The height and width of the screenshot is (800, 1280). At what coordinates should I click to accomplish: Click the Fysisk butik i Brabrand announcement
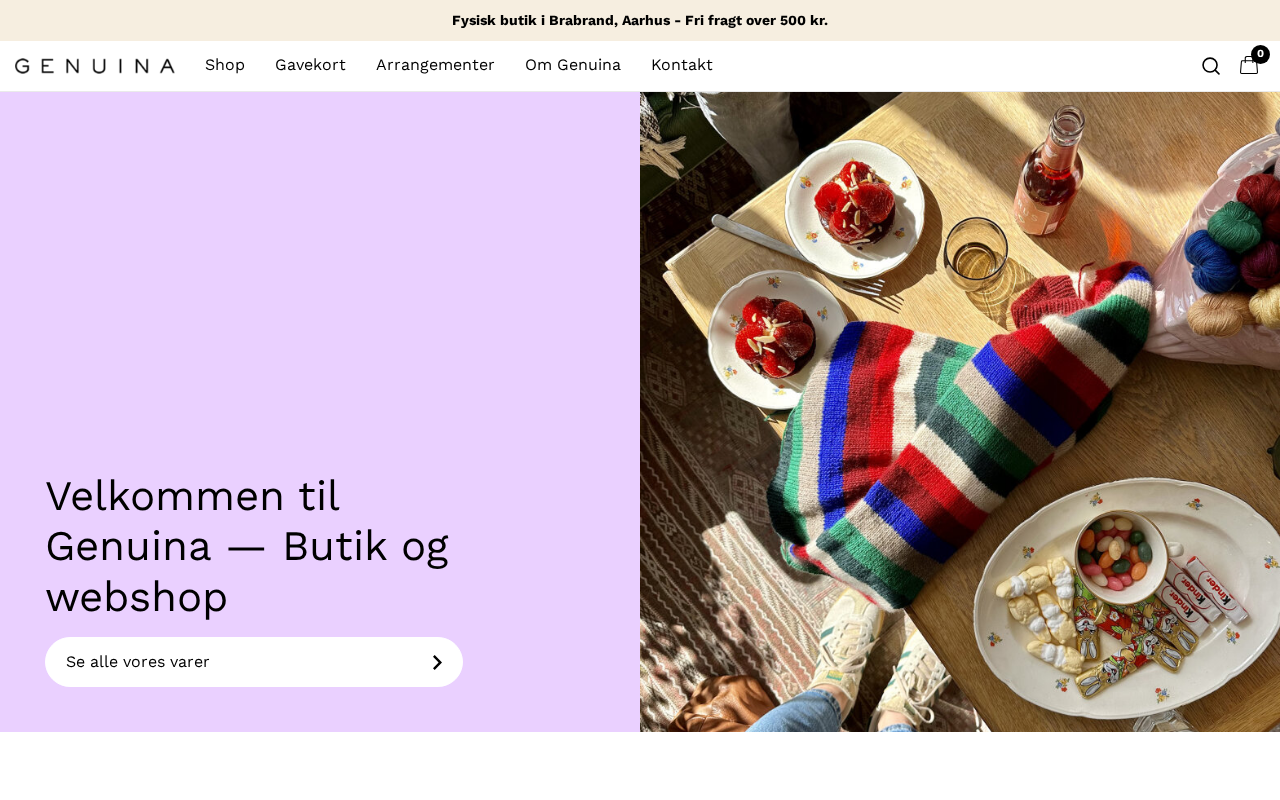click(640, 20)
